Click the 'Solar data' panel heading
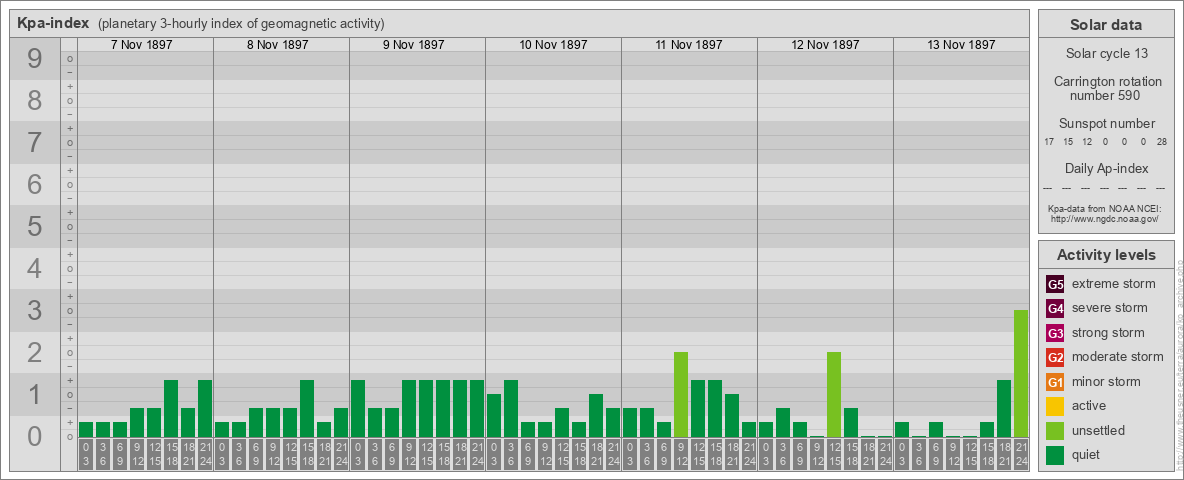Screen dimensions: 1184x480 [1106, 25]
